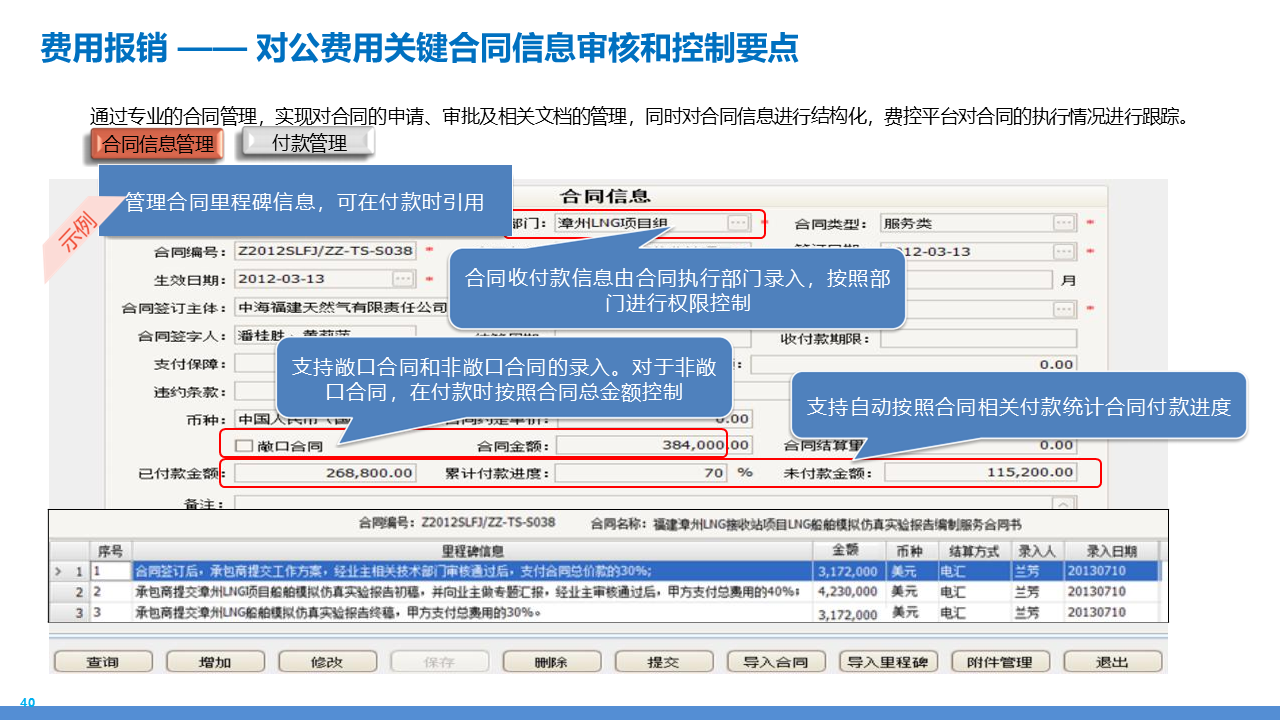Click 20130710 date cell in row 3
This screenshot has height=720, width=1280.
(x=1110, y=613)
